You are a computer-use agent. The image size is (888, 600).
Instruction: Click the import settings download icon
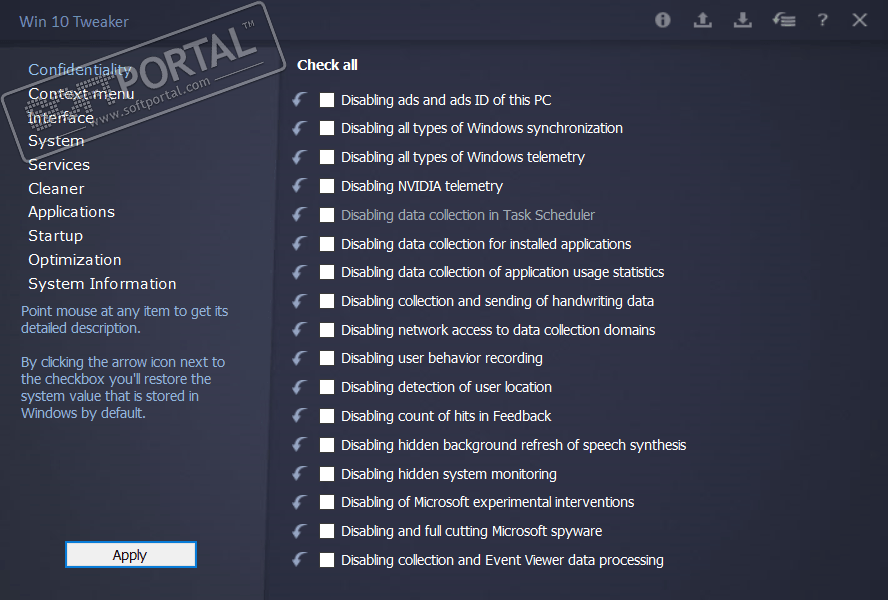(x=742, y=20)
